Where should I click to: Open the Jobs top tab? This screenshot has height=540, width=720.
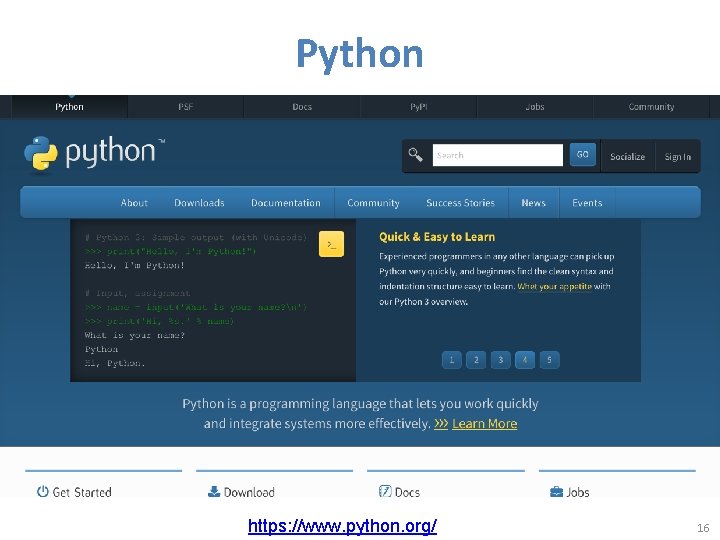click(535, 107)
